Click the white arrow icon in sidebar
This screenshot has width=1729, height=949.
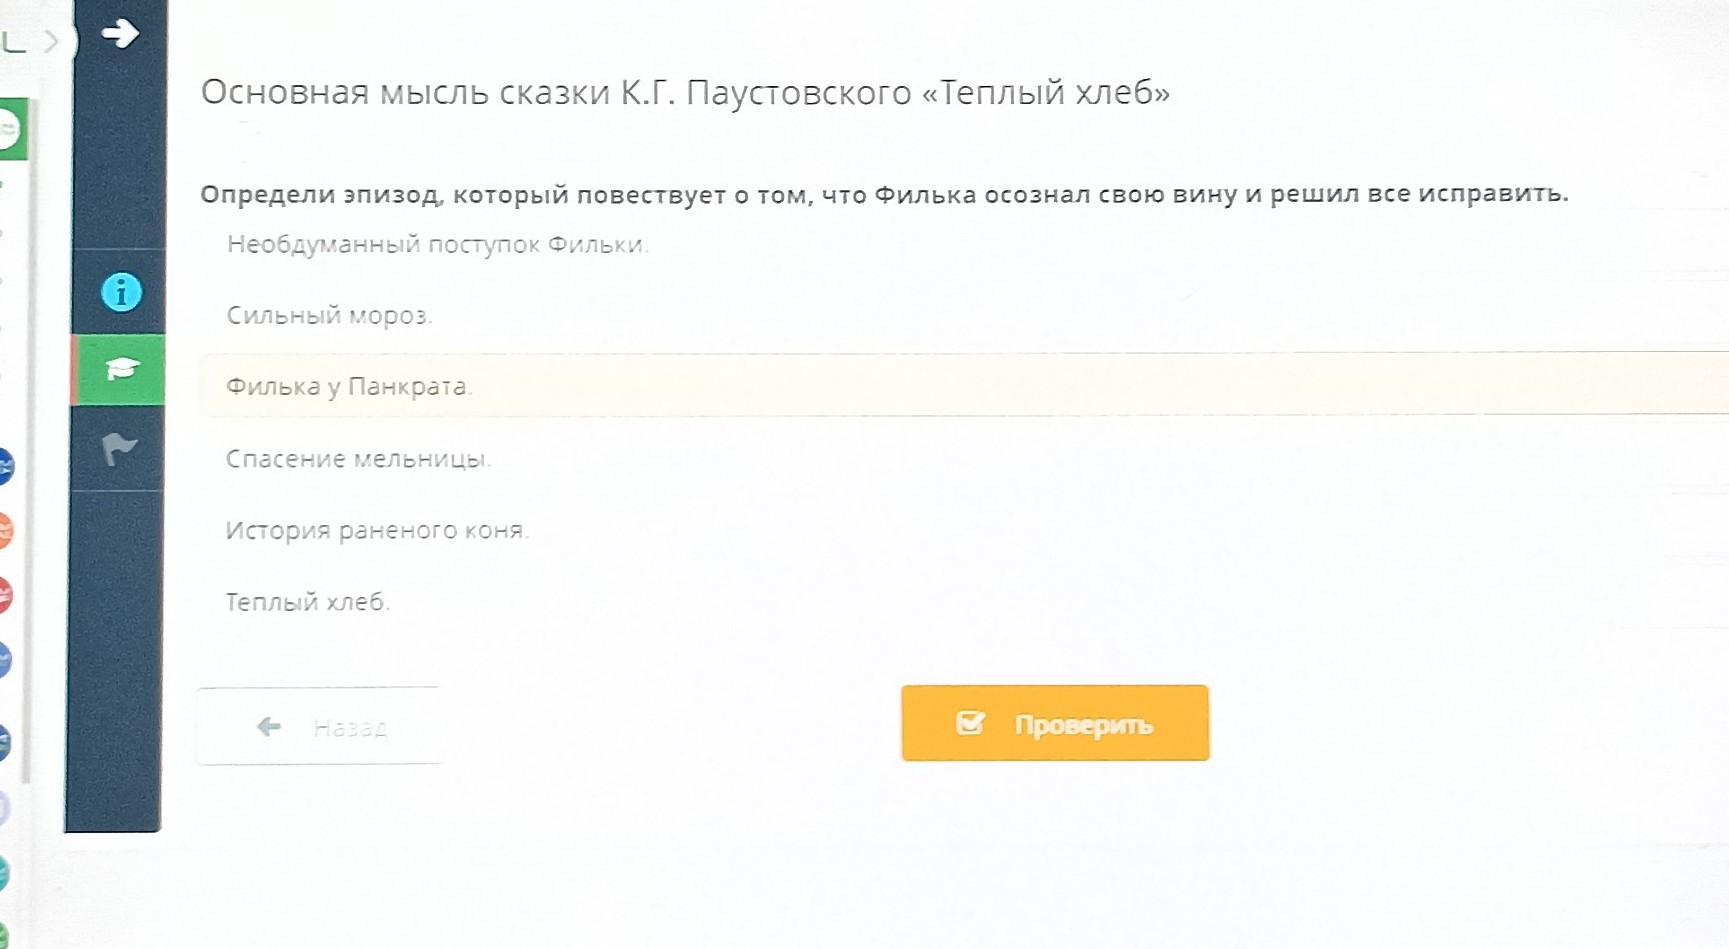click(x=120, y=33)
